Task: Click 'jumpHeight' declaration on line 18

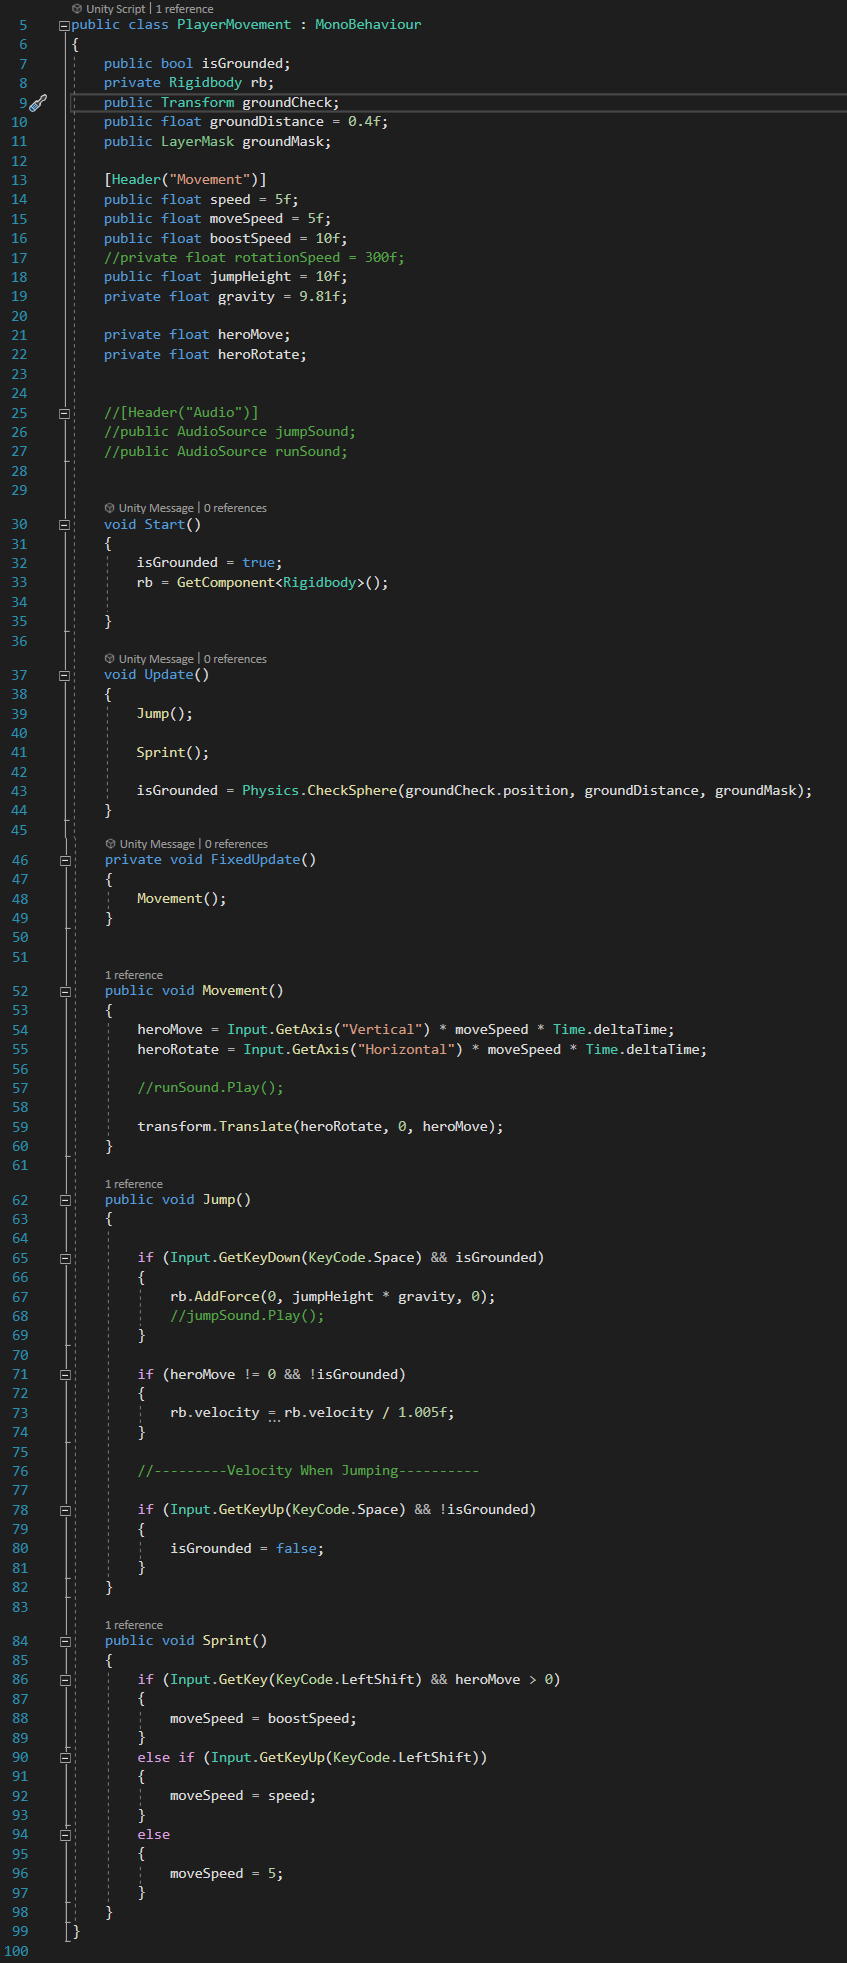Action: (250, 277)
